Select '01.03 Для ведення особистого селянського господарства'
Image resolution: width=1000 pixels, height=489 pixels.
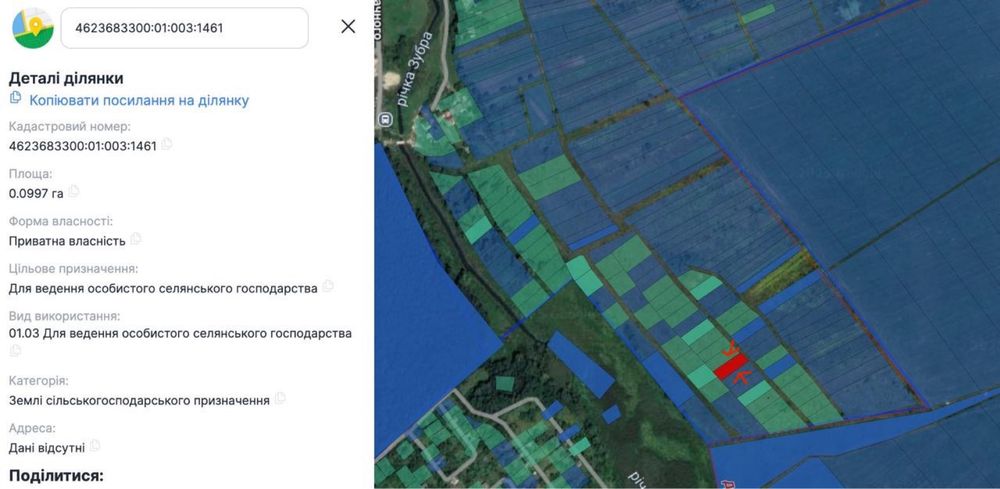[180, 333]
